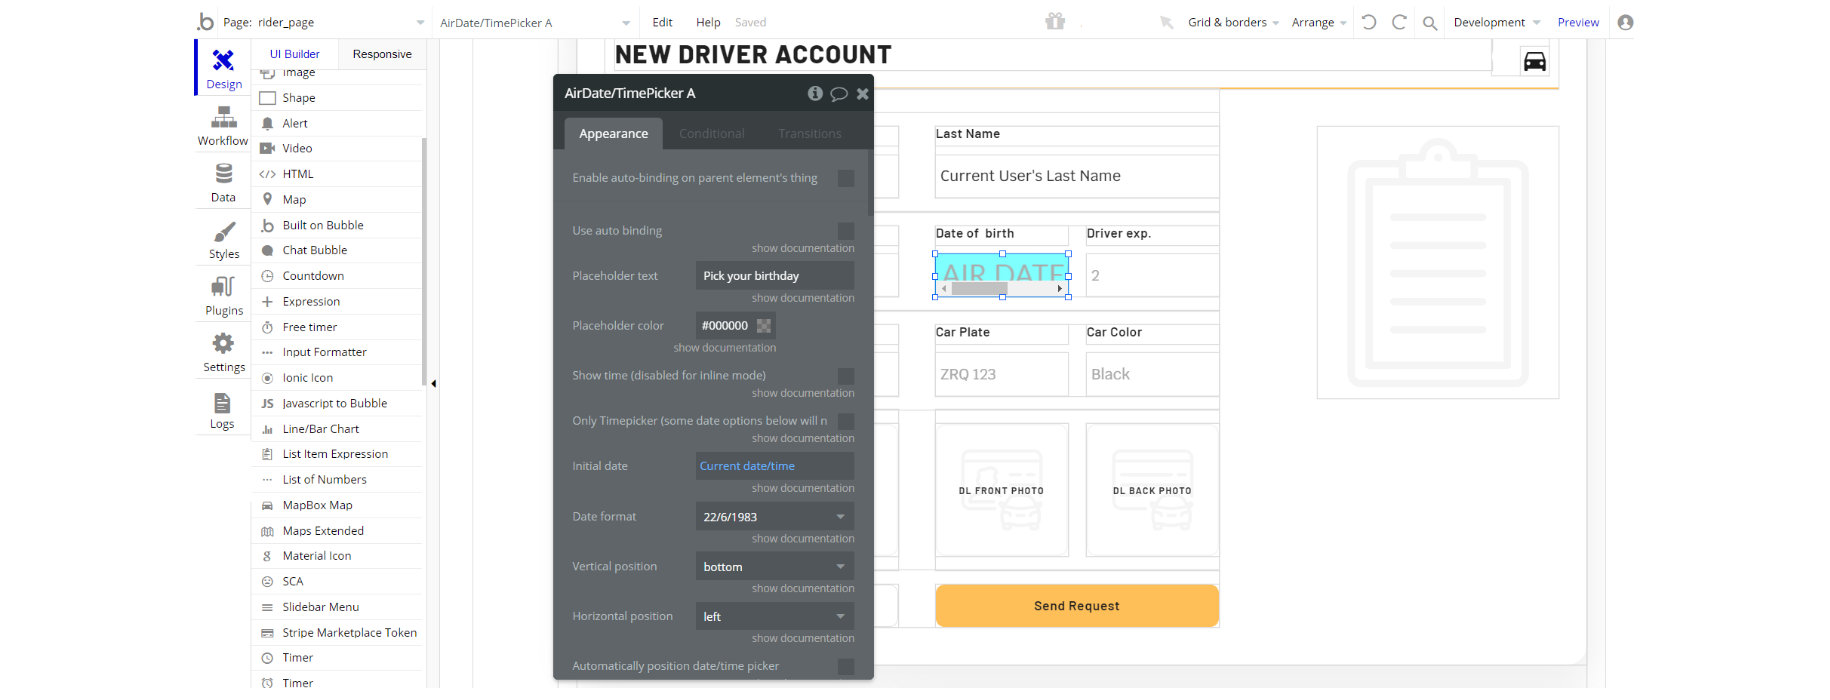Show documentation under Placeholder color
Screen dimensions: 1830x700
(725, 348)
